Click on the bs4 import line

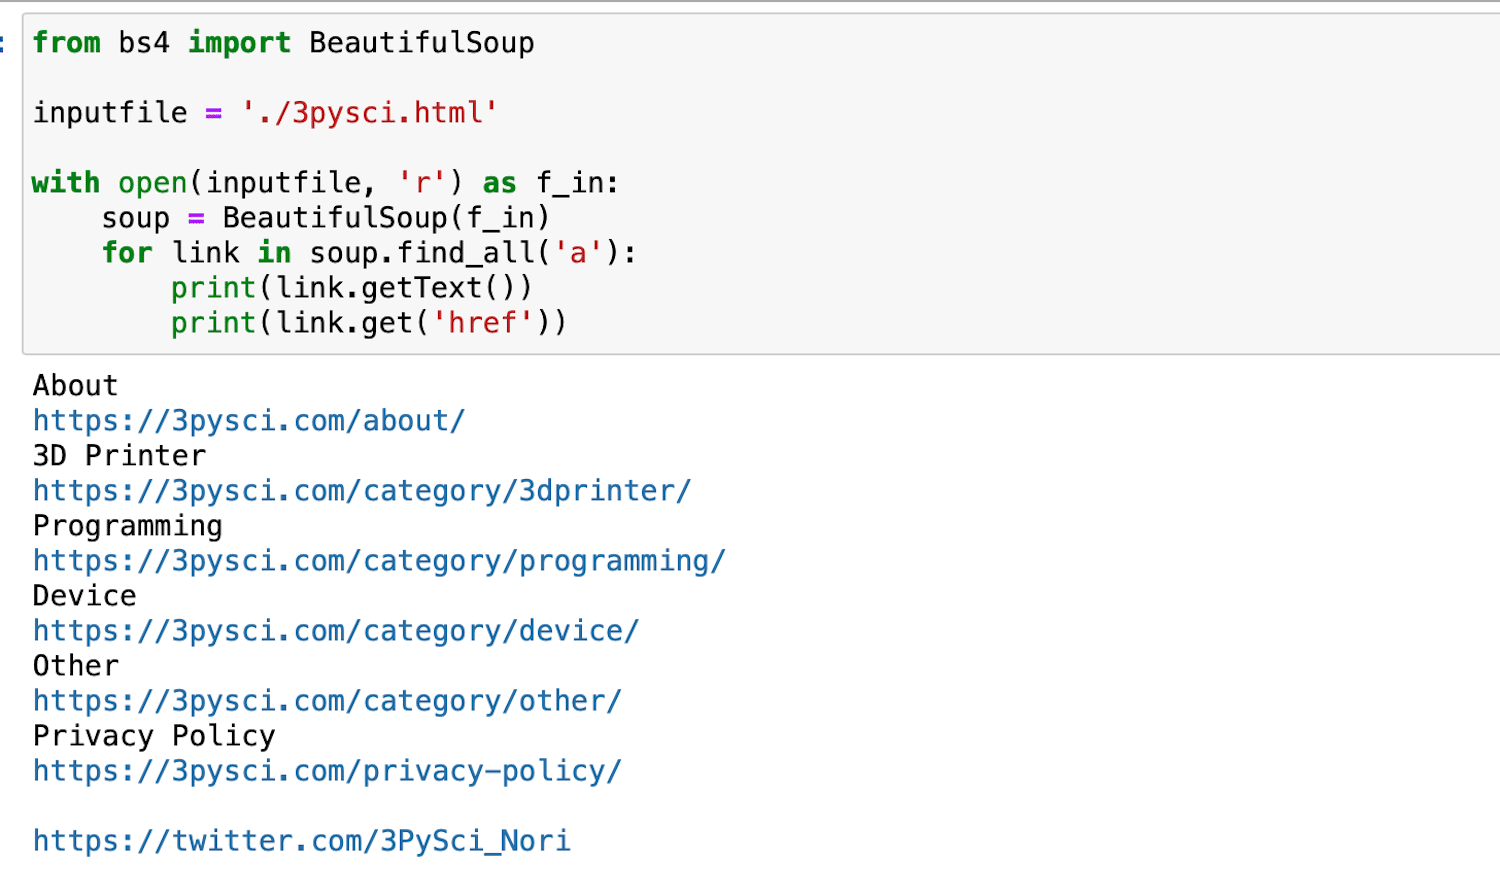(283, 43)
